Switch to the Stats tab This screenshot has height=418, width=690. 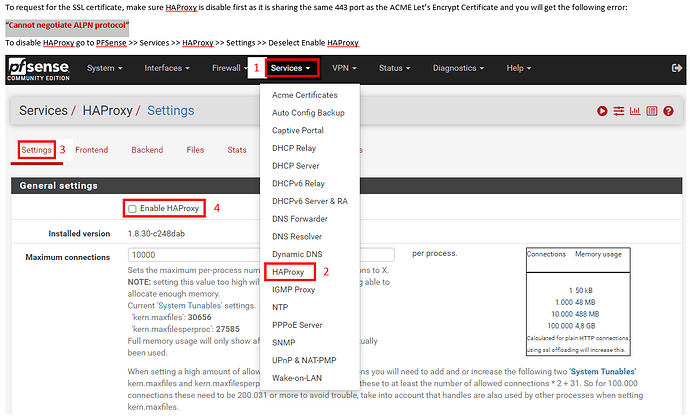[x=237, y=150]
